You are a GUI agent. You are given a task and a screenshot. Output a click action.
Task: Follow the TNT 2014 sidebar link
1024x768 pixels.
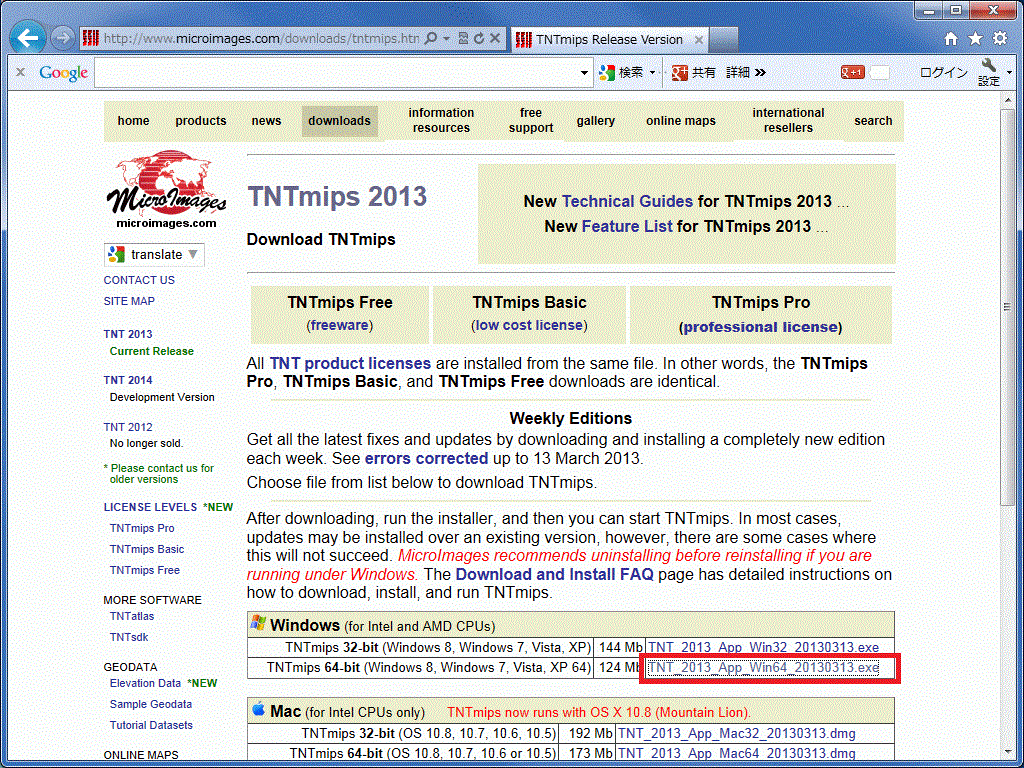point(128,380)
